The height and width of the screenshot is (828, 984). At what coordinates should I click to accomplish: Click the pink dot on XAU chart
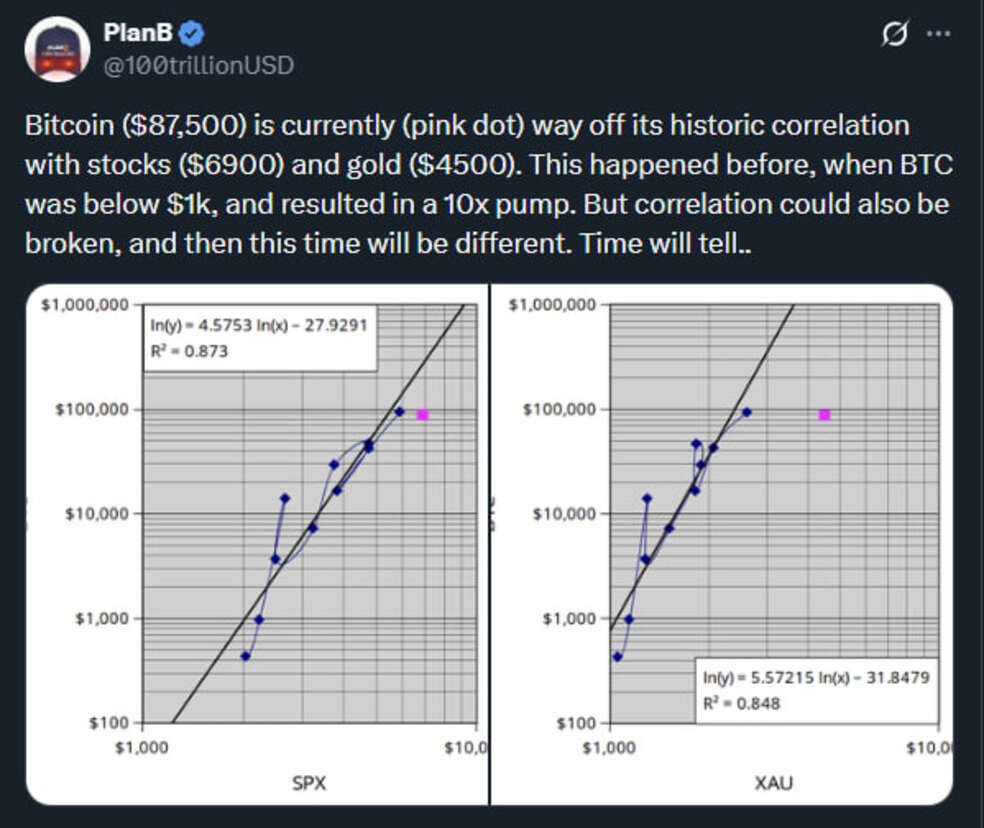pos(824,414)
